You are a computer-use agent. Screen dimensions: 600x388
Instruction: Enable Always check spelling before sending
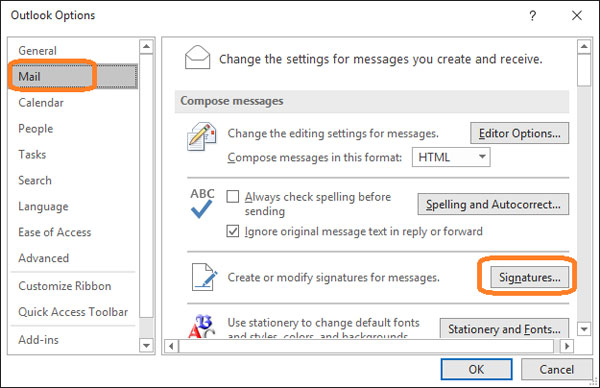pos(233,197)
